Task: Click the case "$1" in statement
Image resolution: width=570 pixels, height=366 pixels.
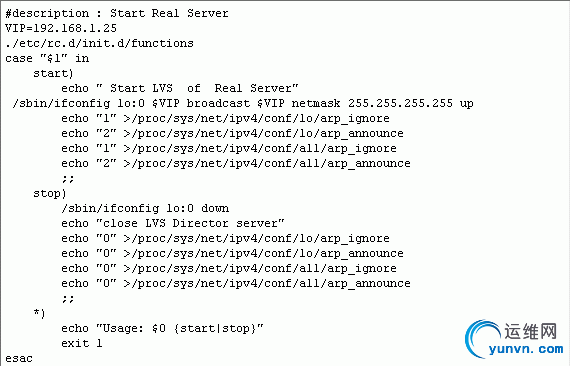Action: 47,59
